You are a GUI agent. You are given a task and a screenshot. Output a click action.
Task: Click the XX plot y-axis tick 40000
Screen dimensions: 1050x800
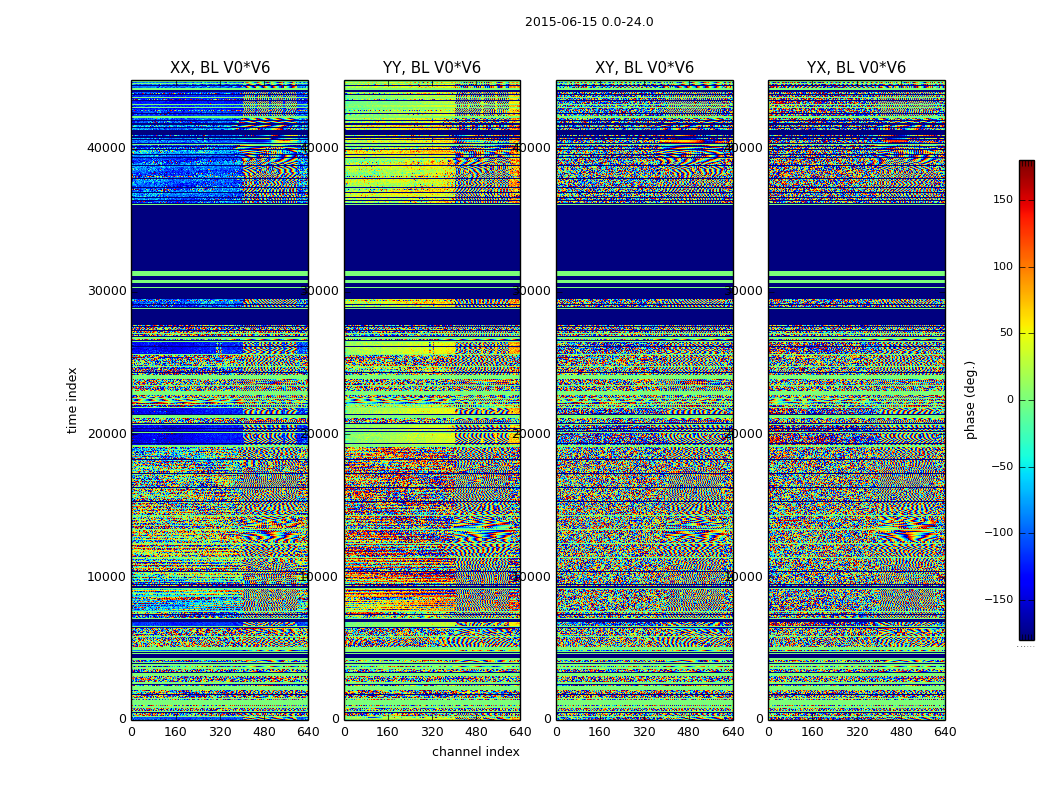click(106, 148)
